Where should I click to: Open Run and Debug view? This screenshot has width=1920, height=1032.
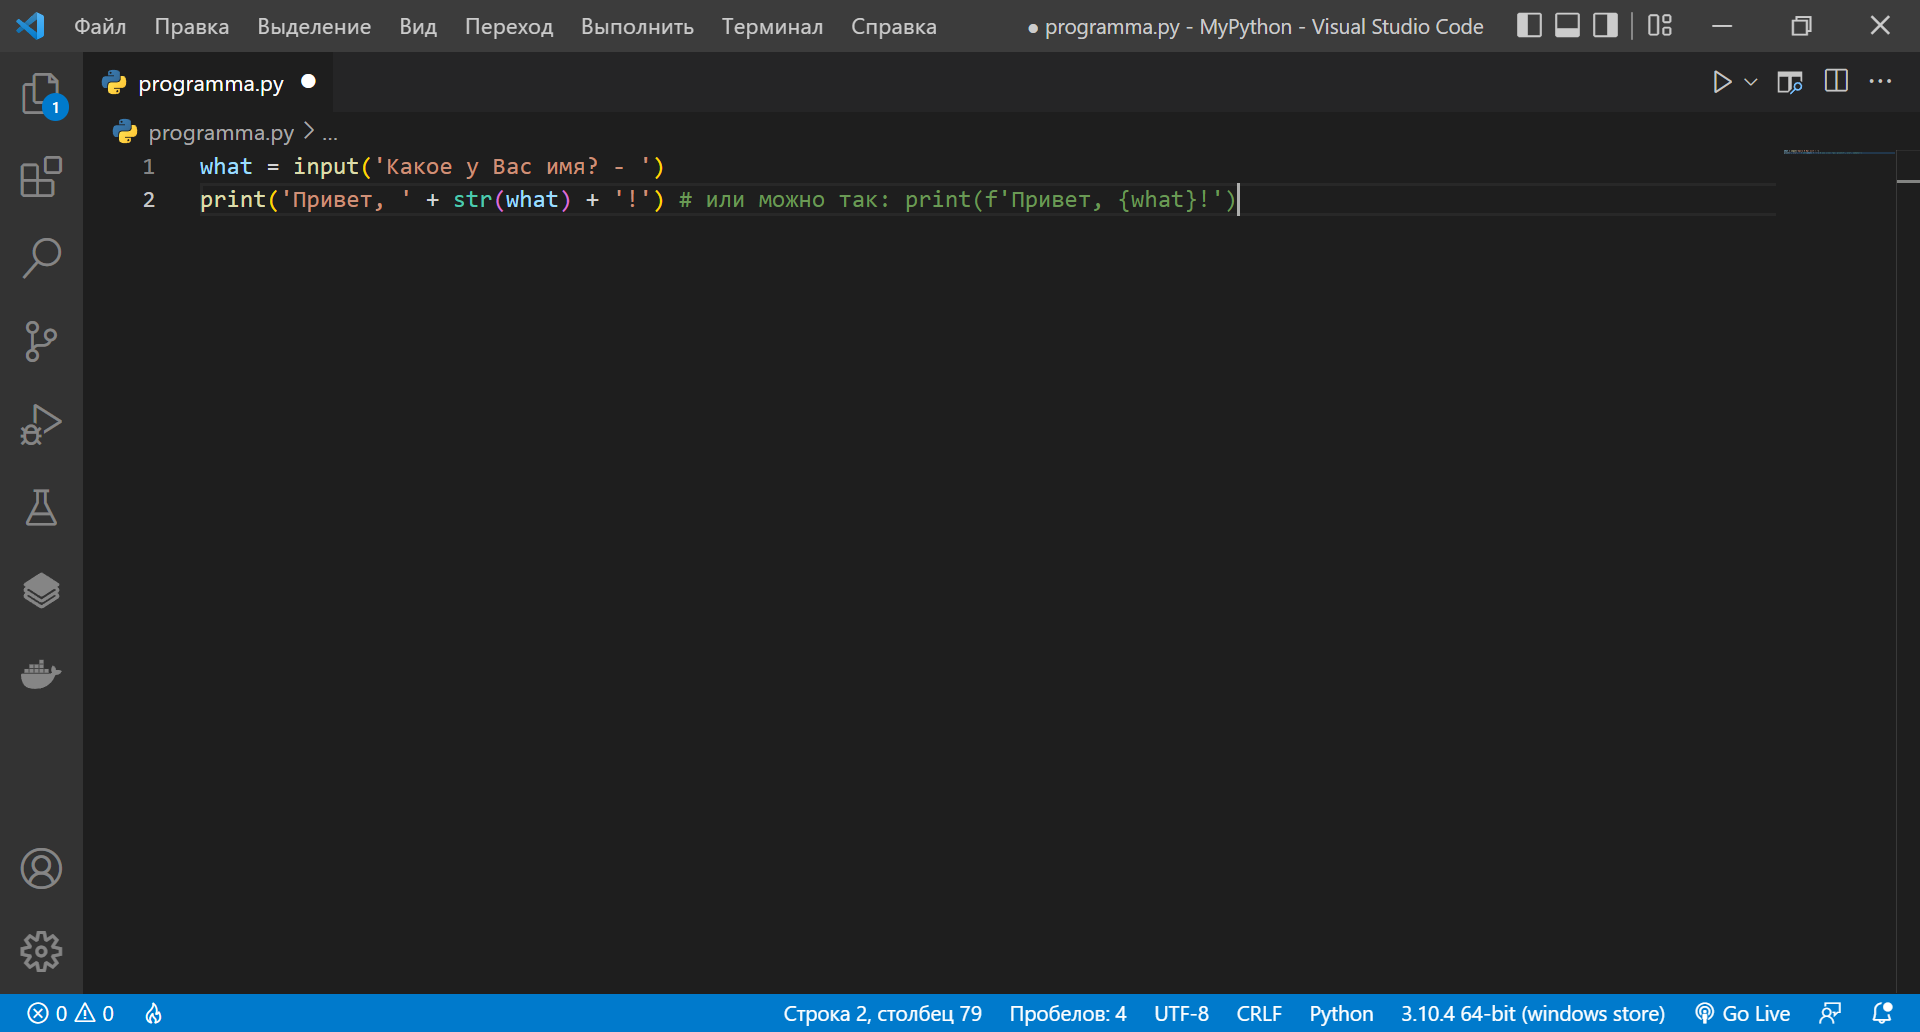point(41,424)
